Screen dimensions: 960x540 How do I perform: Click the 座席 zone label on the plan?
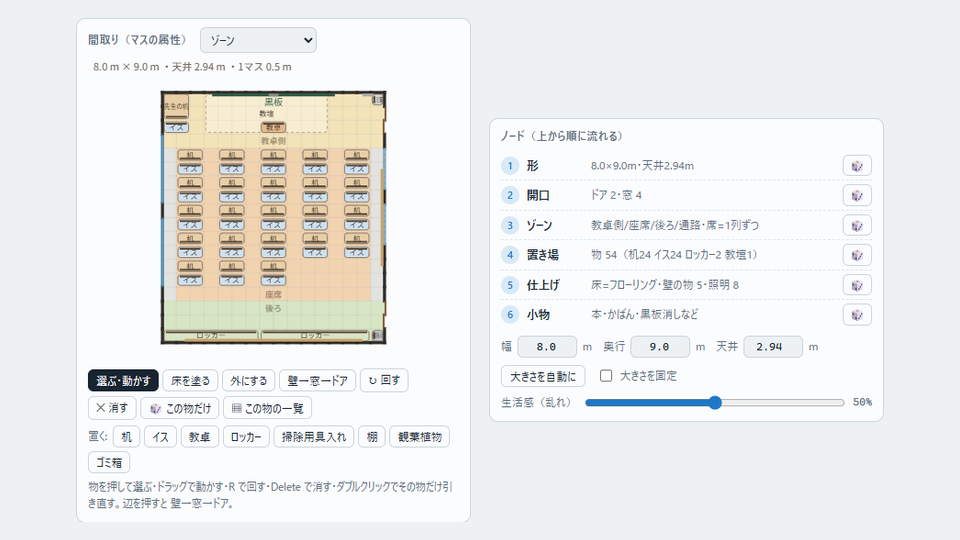click(x=273, y=294)
